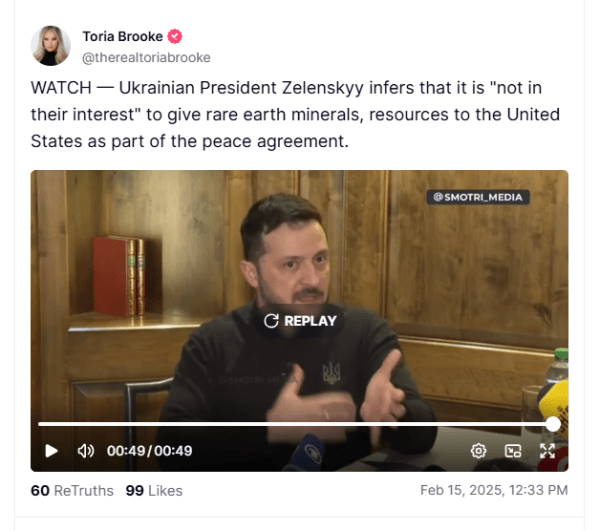Screen dimensions: 600x531
Task: View the 99 Likes list
Action: pos(154,490)
